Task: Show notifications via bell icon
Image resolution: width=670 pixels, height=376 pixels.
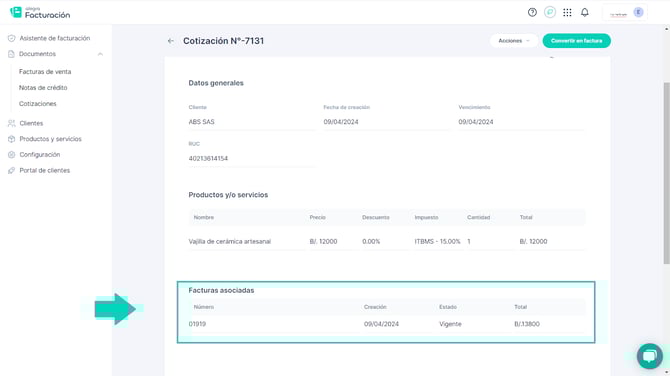Action: coord(585,12)
